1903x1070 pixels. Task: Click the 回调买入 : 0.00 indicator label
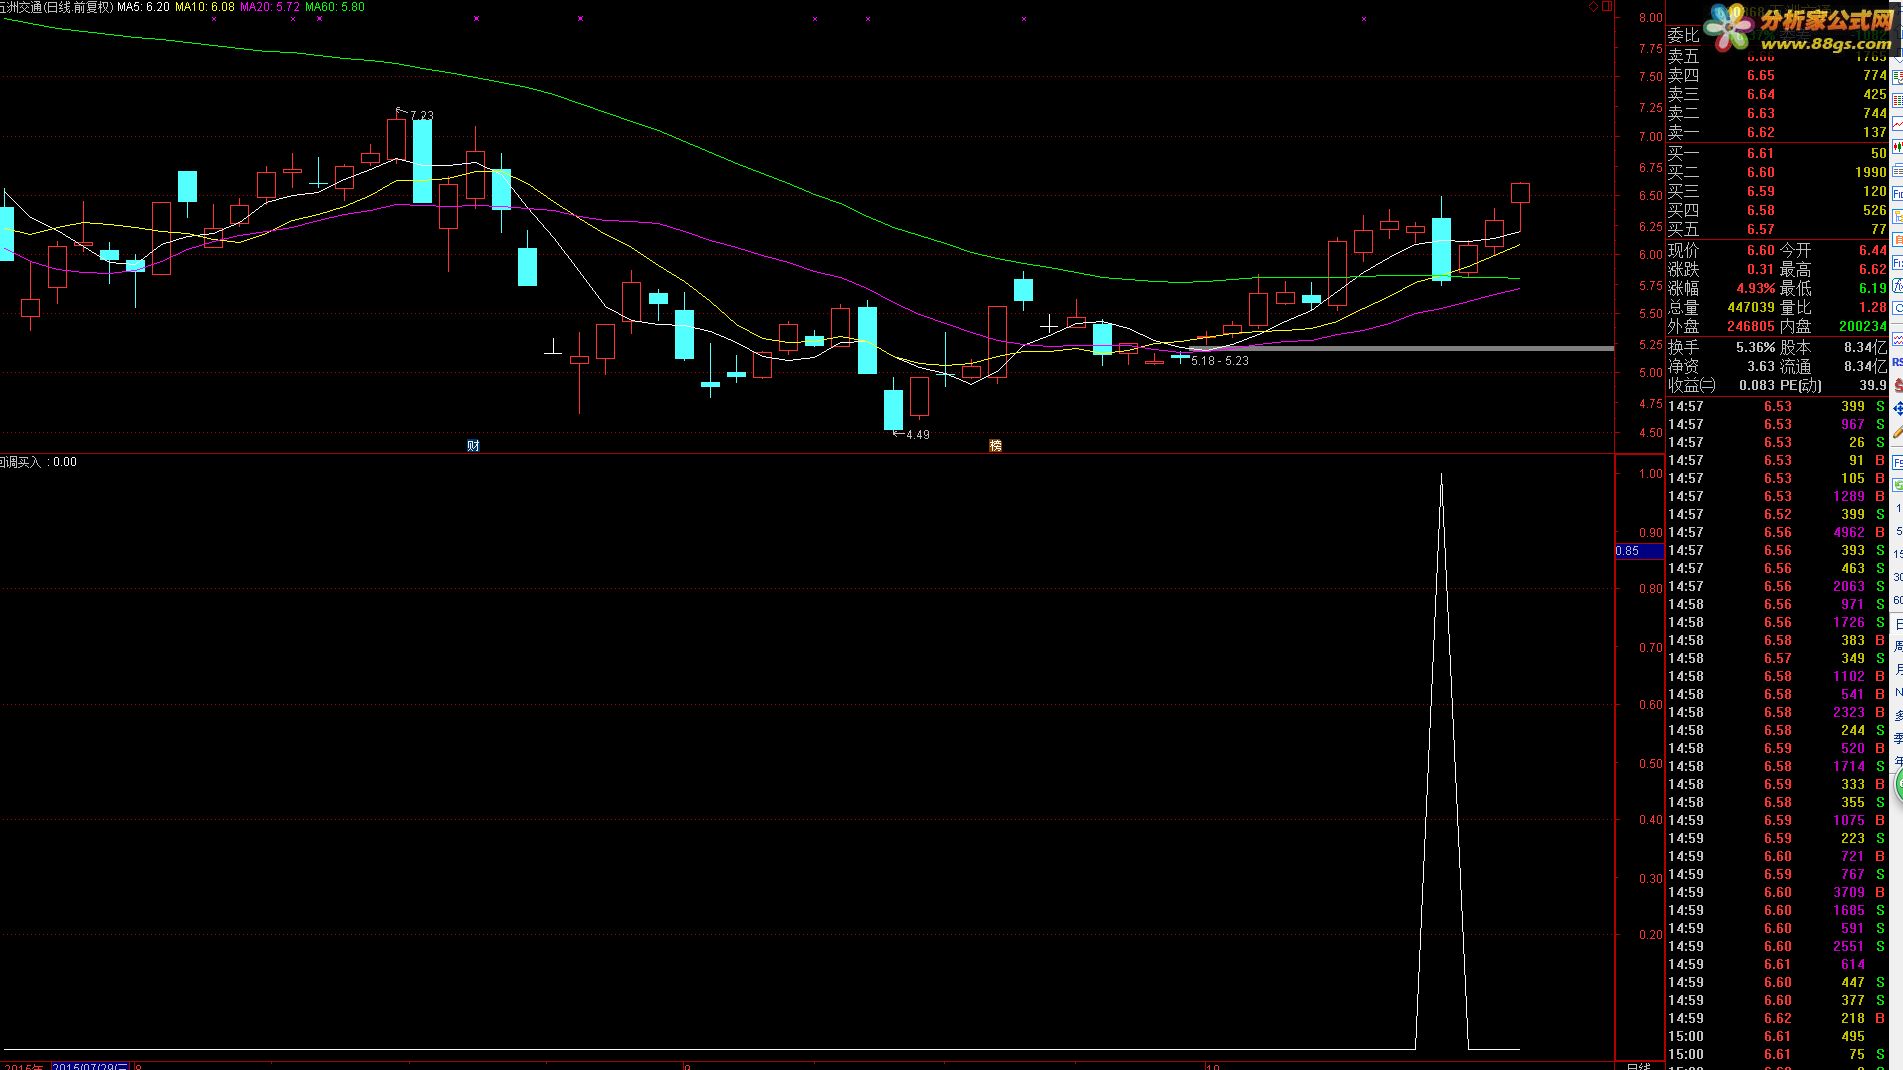[x=38, y=462]
